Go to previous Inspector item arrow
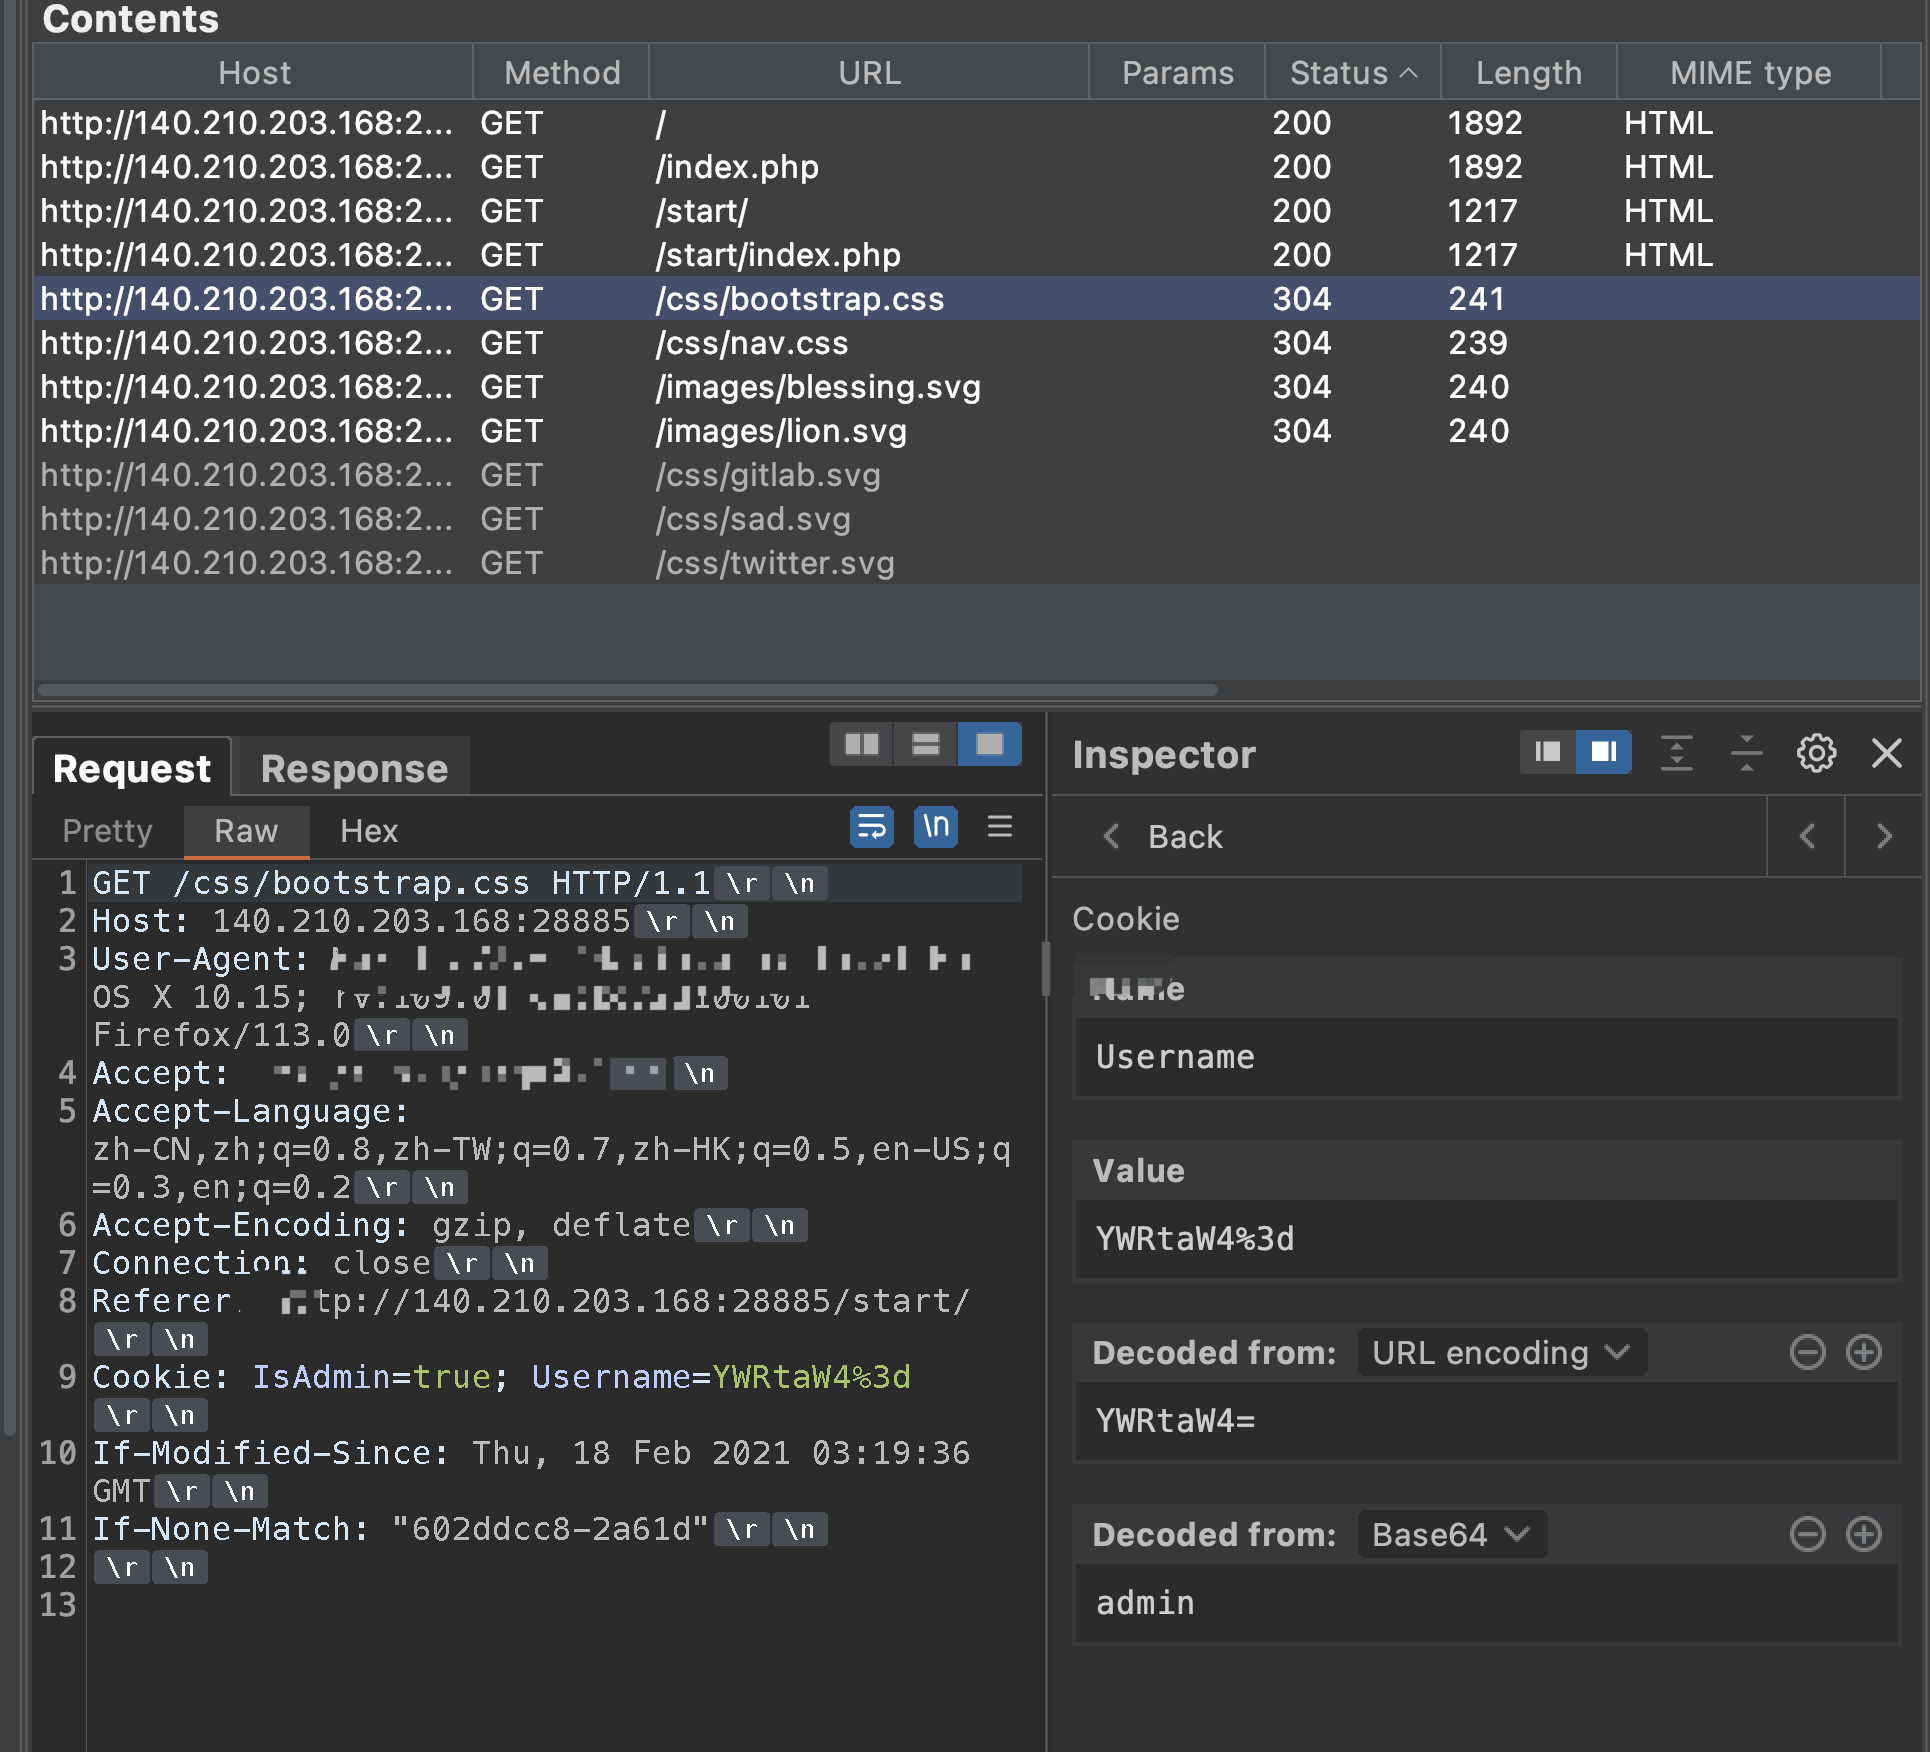 coord(1806,836)
